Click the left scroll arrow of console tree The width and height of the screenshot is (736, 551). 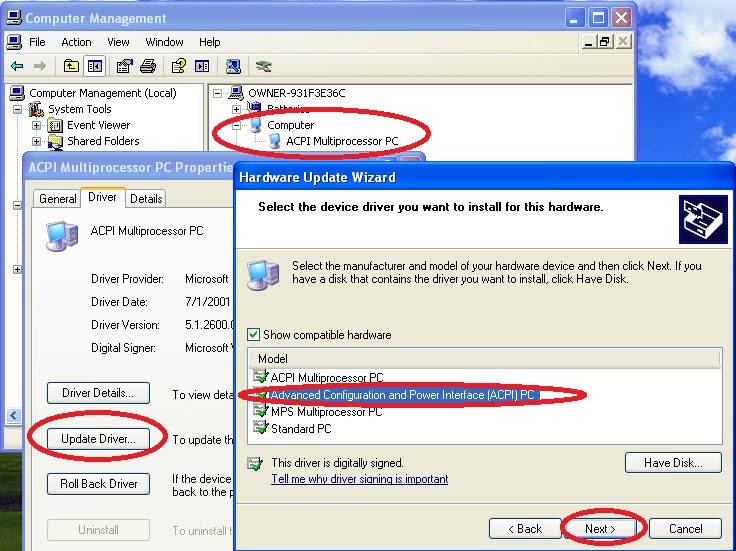(x=13, y=415)
